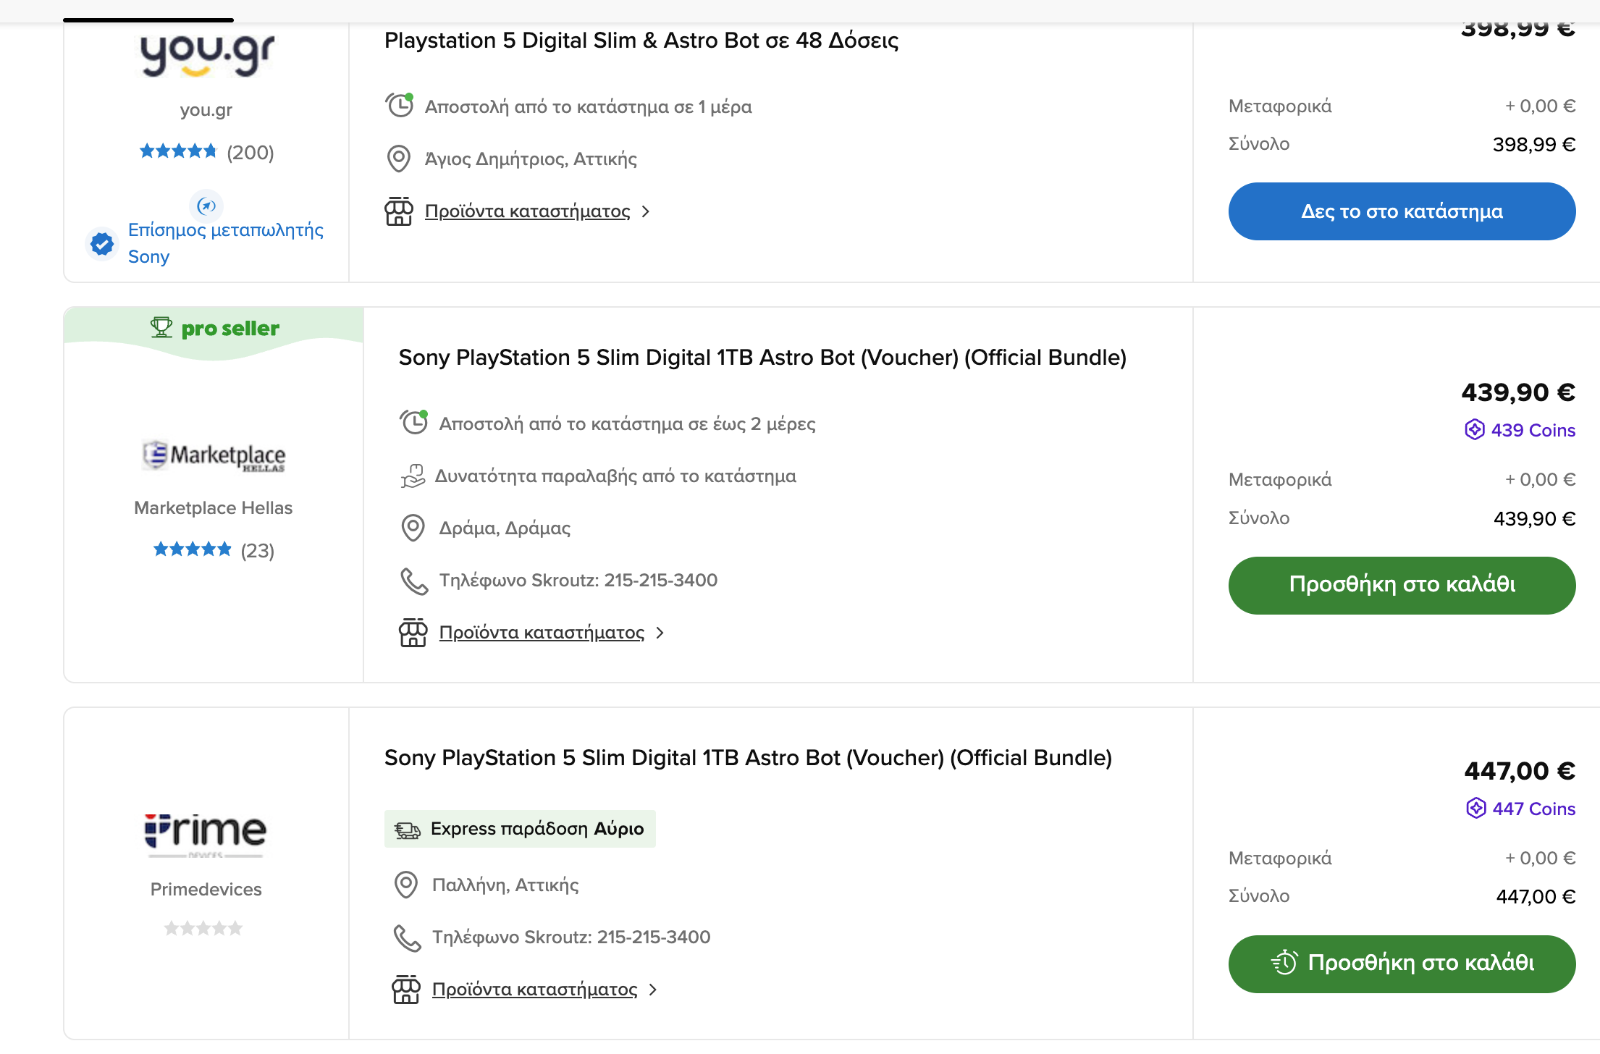Click the clock icon in you.gr offer
The image size is (1600, 1054).
[x=399, y=105]
